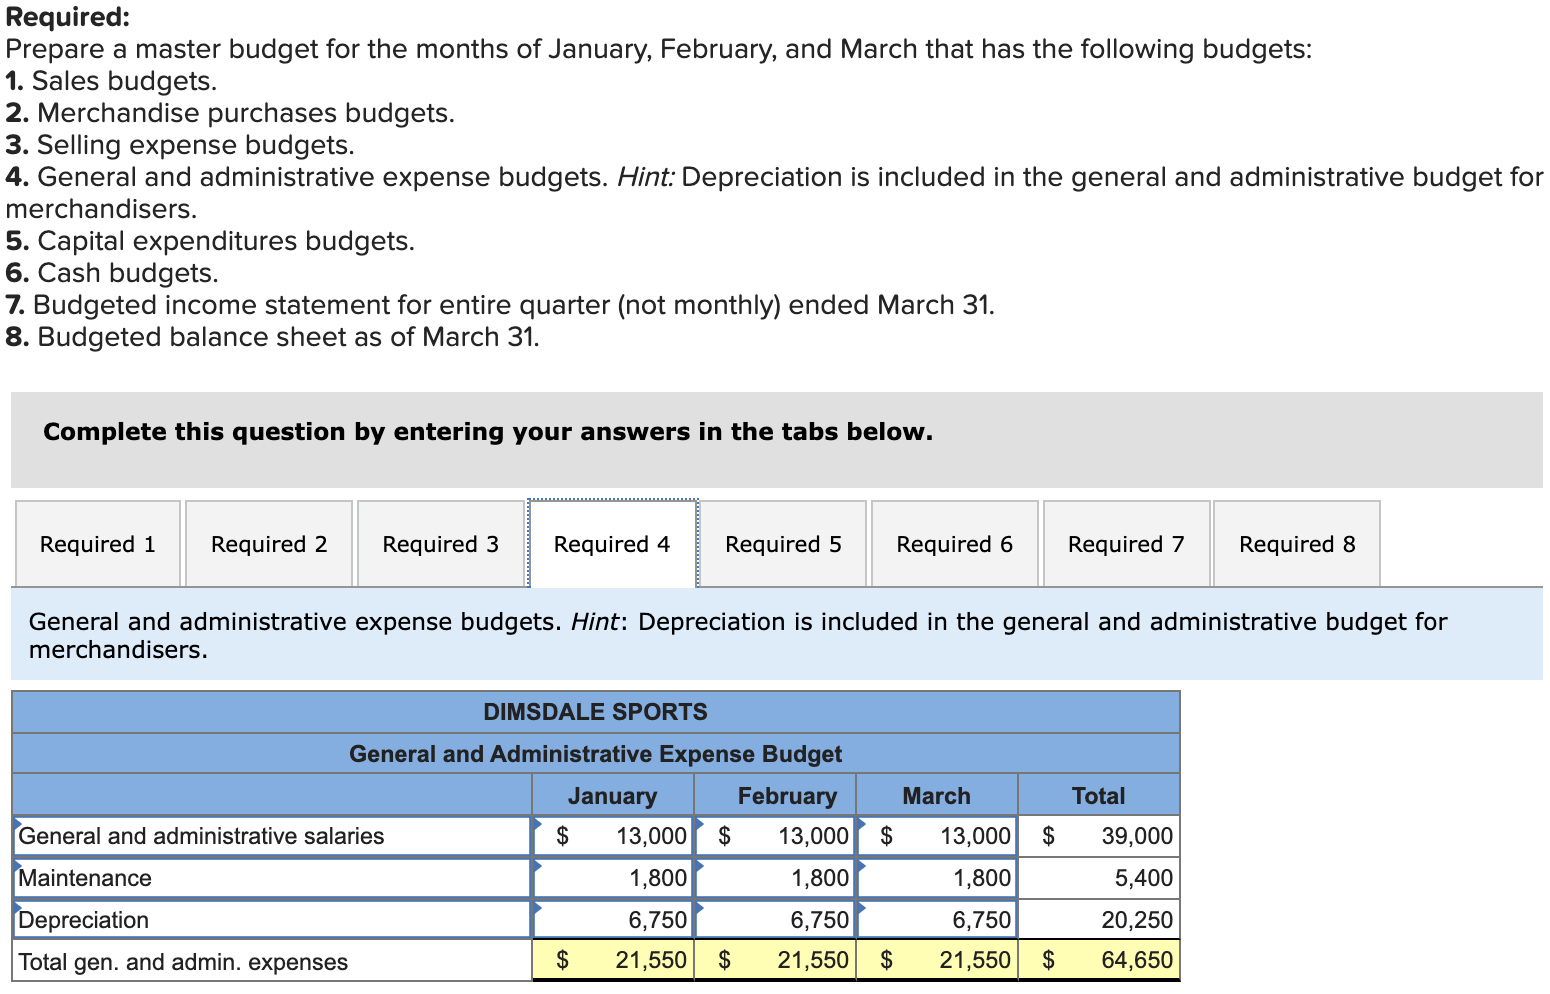Screen dimensions: 1550x994
Task: Select the Required 3 tab
Action: (439, 543)
